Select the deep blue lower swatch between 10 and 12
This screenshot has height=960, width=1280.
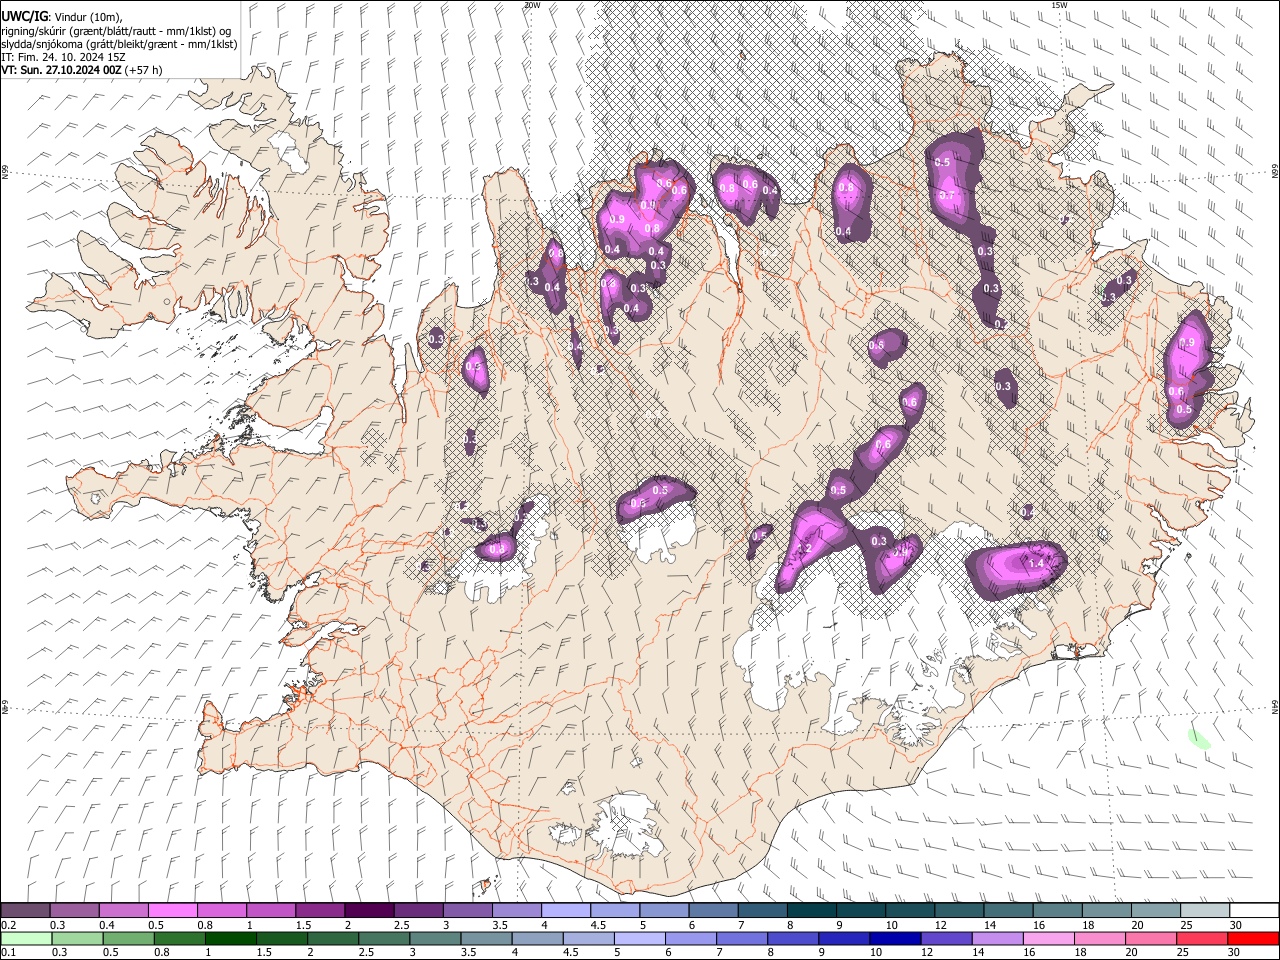(x=894, y=938)
